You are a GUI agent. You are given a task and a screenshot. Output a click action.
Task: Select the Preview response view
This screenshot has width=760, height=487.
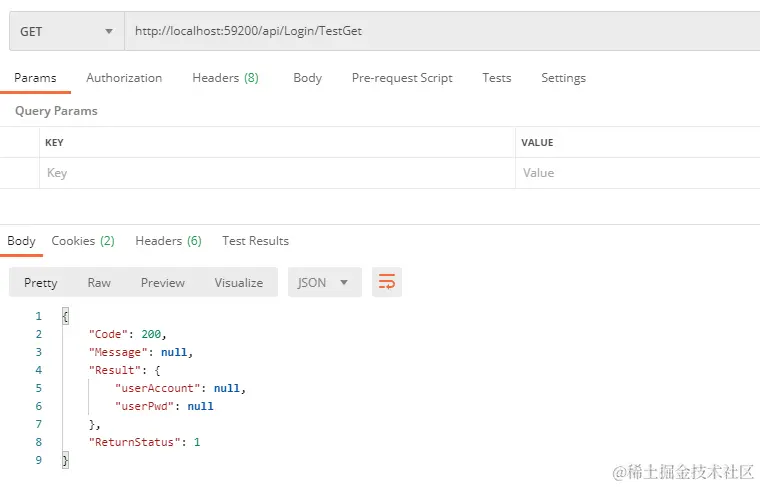[163, 283]
